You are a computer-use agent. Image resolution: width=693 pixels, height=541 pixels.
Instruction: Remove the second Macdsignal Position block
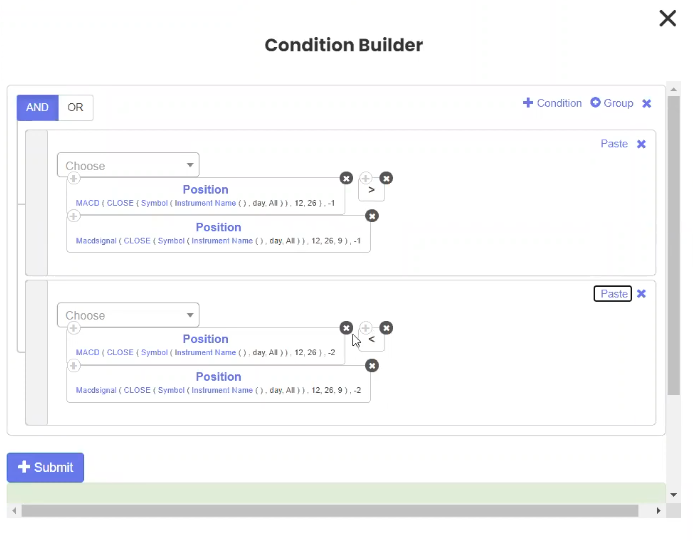pyautogui.click(x=372, y=366)
